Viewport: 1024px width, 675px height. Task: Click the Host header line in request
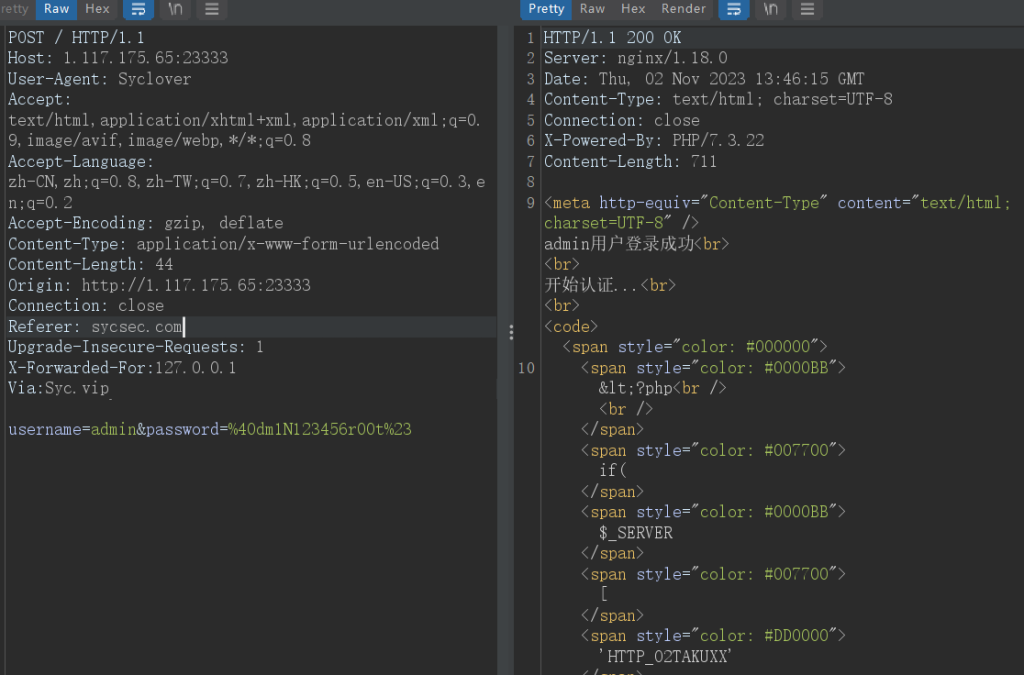118,58
